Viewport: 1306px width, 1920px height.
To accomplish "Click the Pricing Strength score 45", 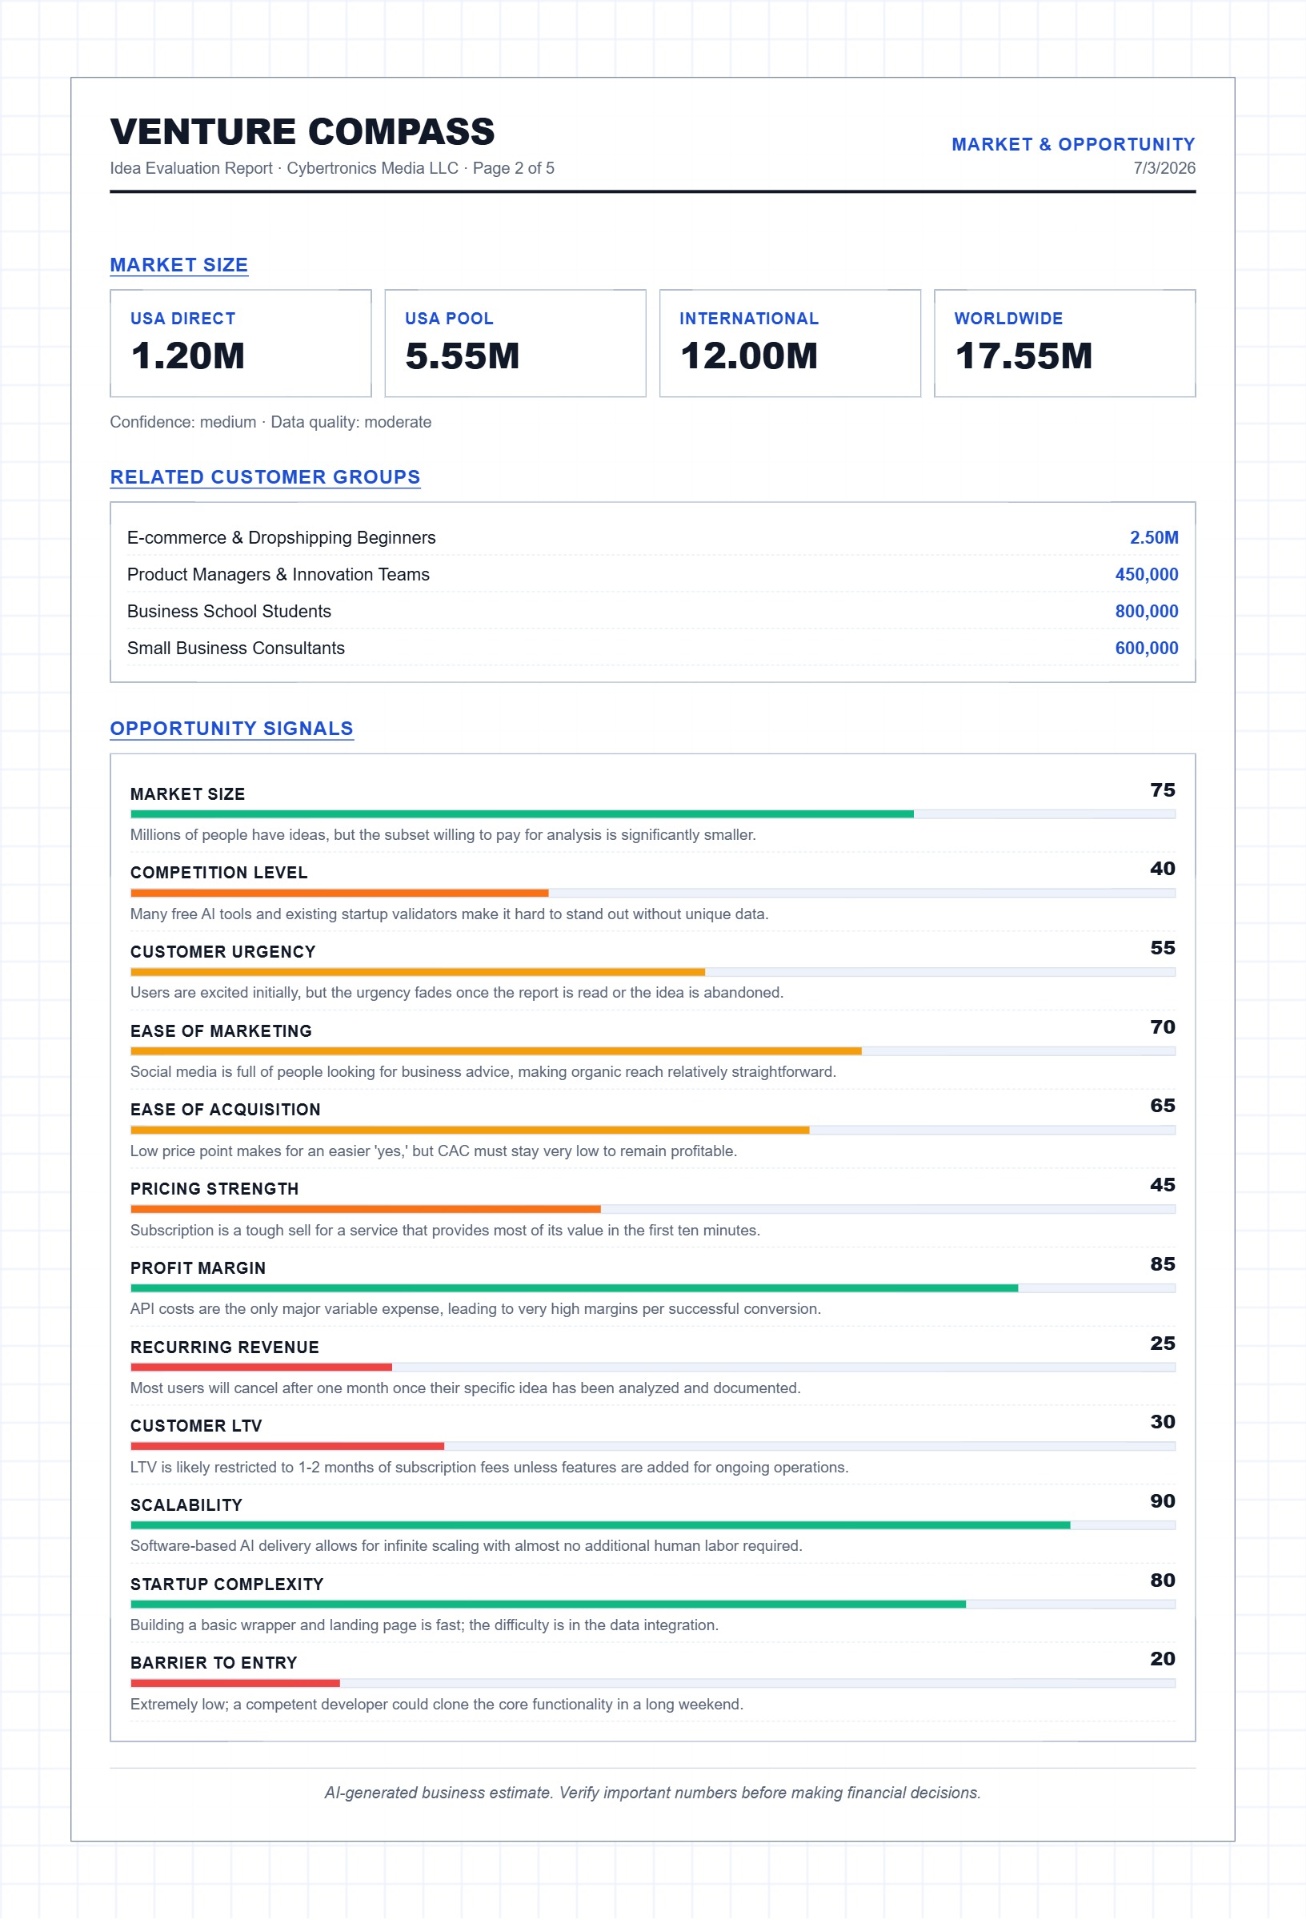I will click(x=1163, y=1185).
